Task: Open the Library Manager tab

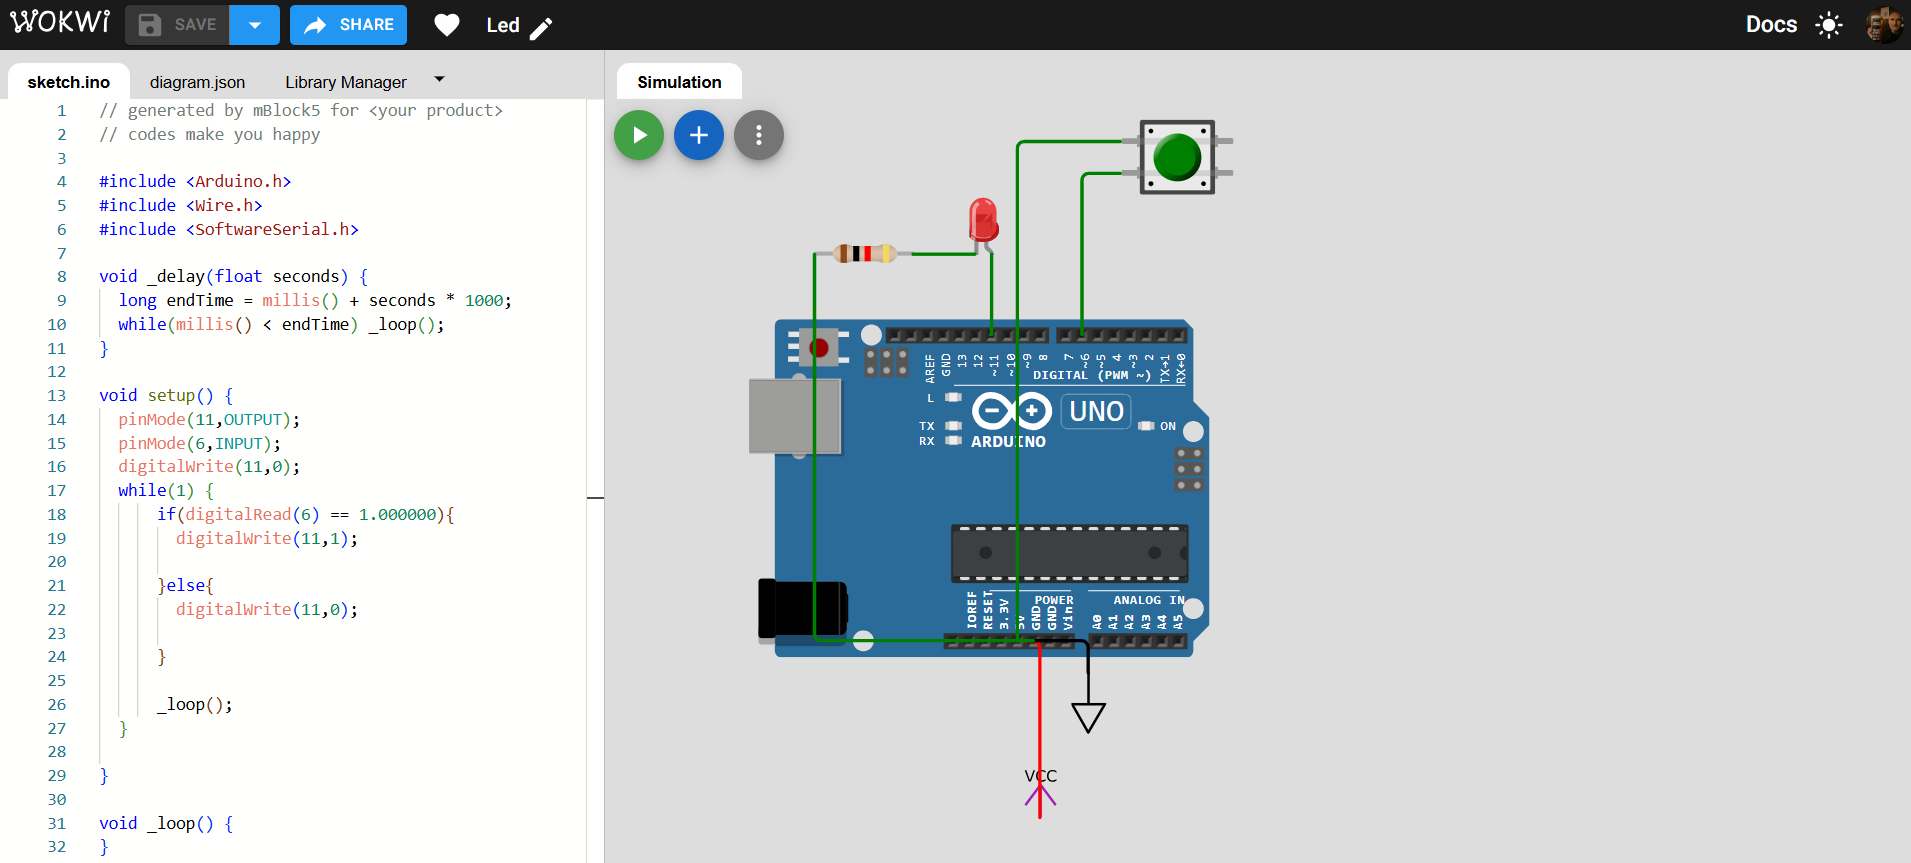Action: coord(345,82)
